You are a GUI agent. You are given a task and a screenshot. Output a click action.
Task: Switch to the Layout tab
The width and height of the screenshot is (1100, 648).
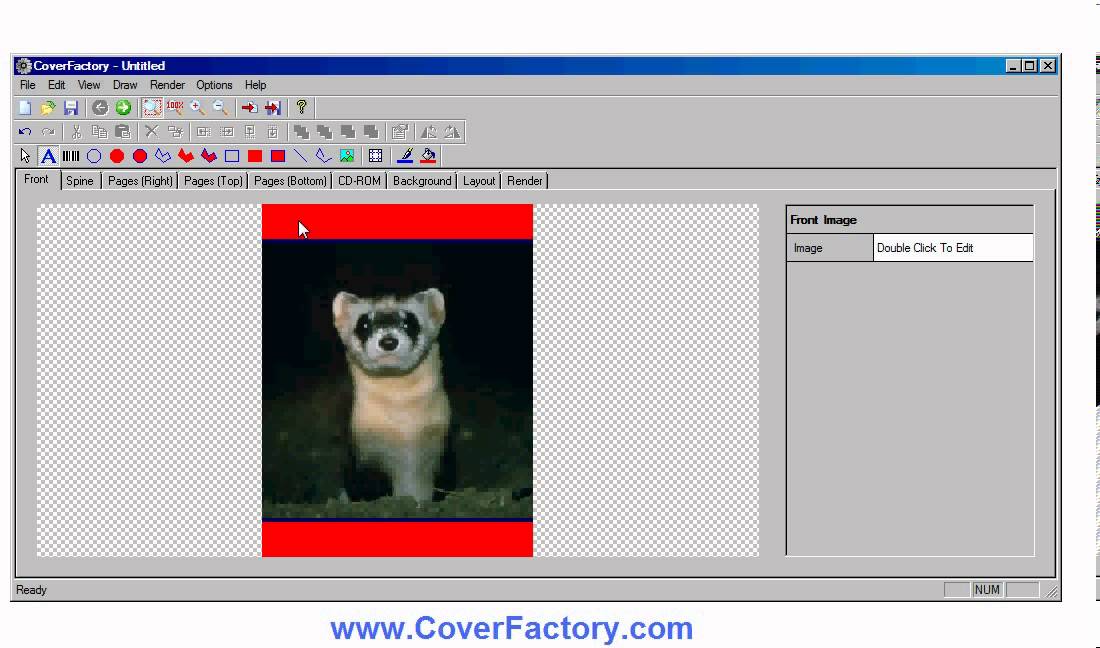click(x=479, y=181)
